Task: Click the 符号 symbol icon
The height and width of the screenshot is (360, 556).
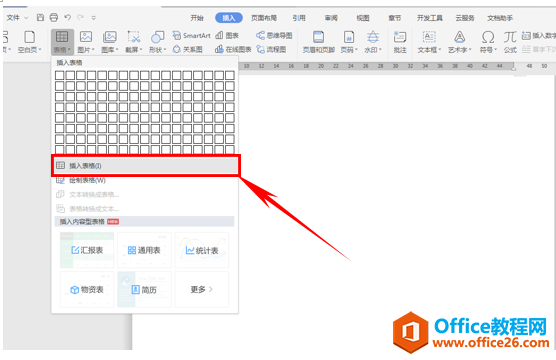Action: coord(488,37)
